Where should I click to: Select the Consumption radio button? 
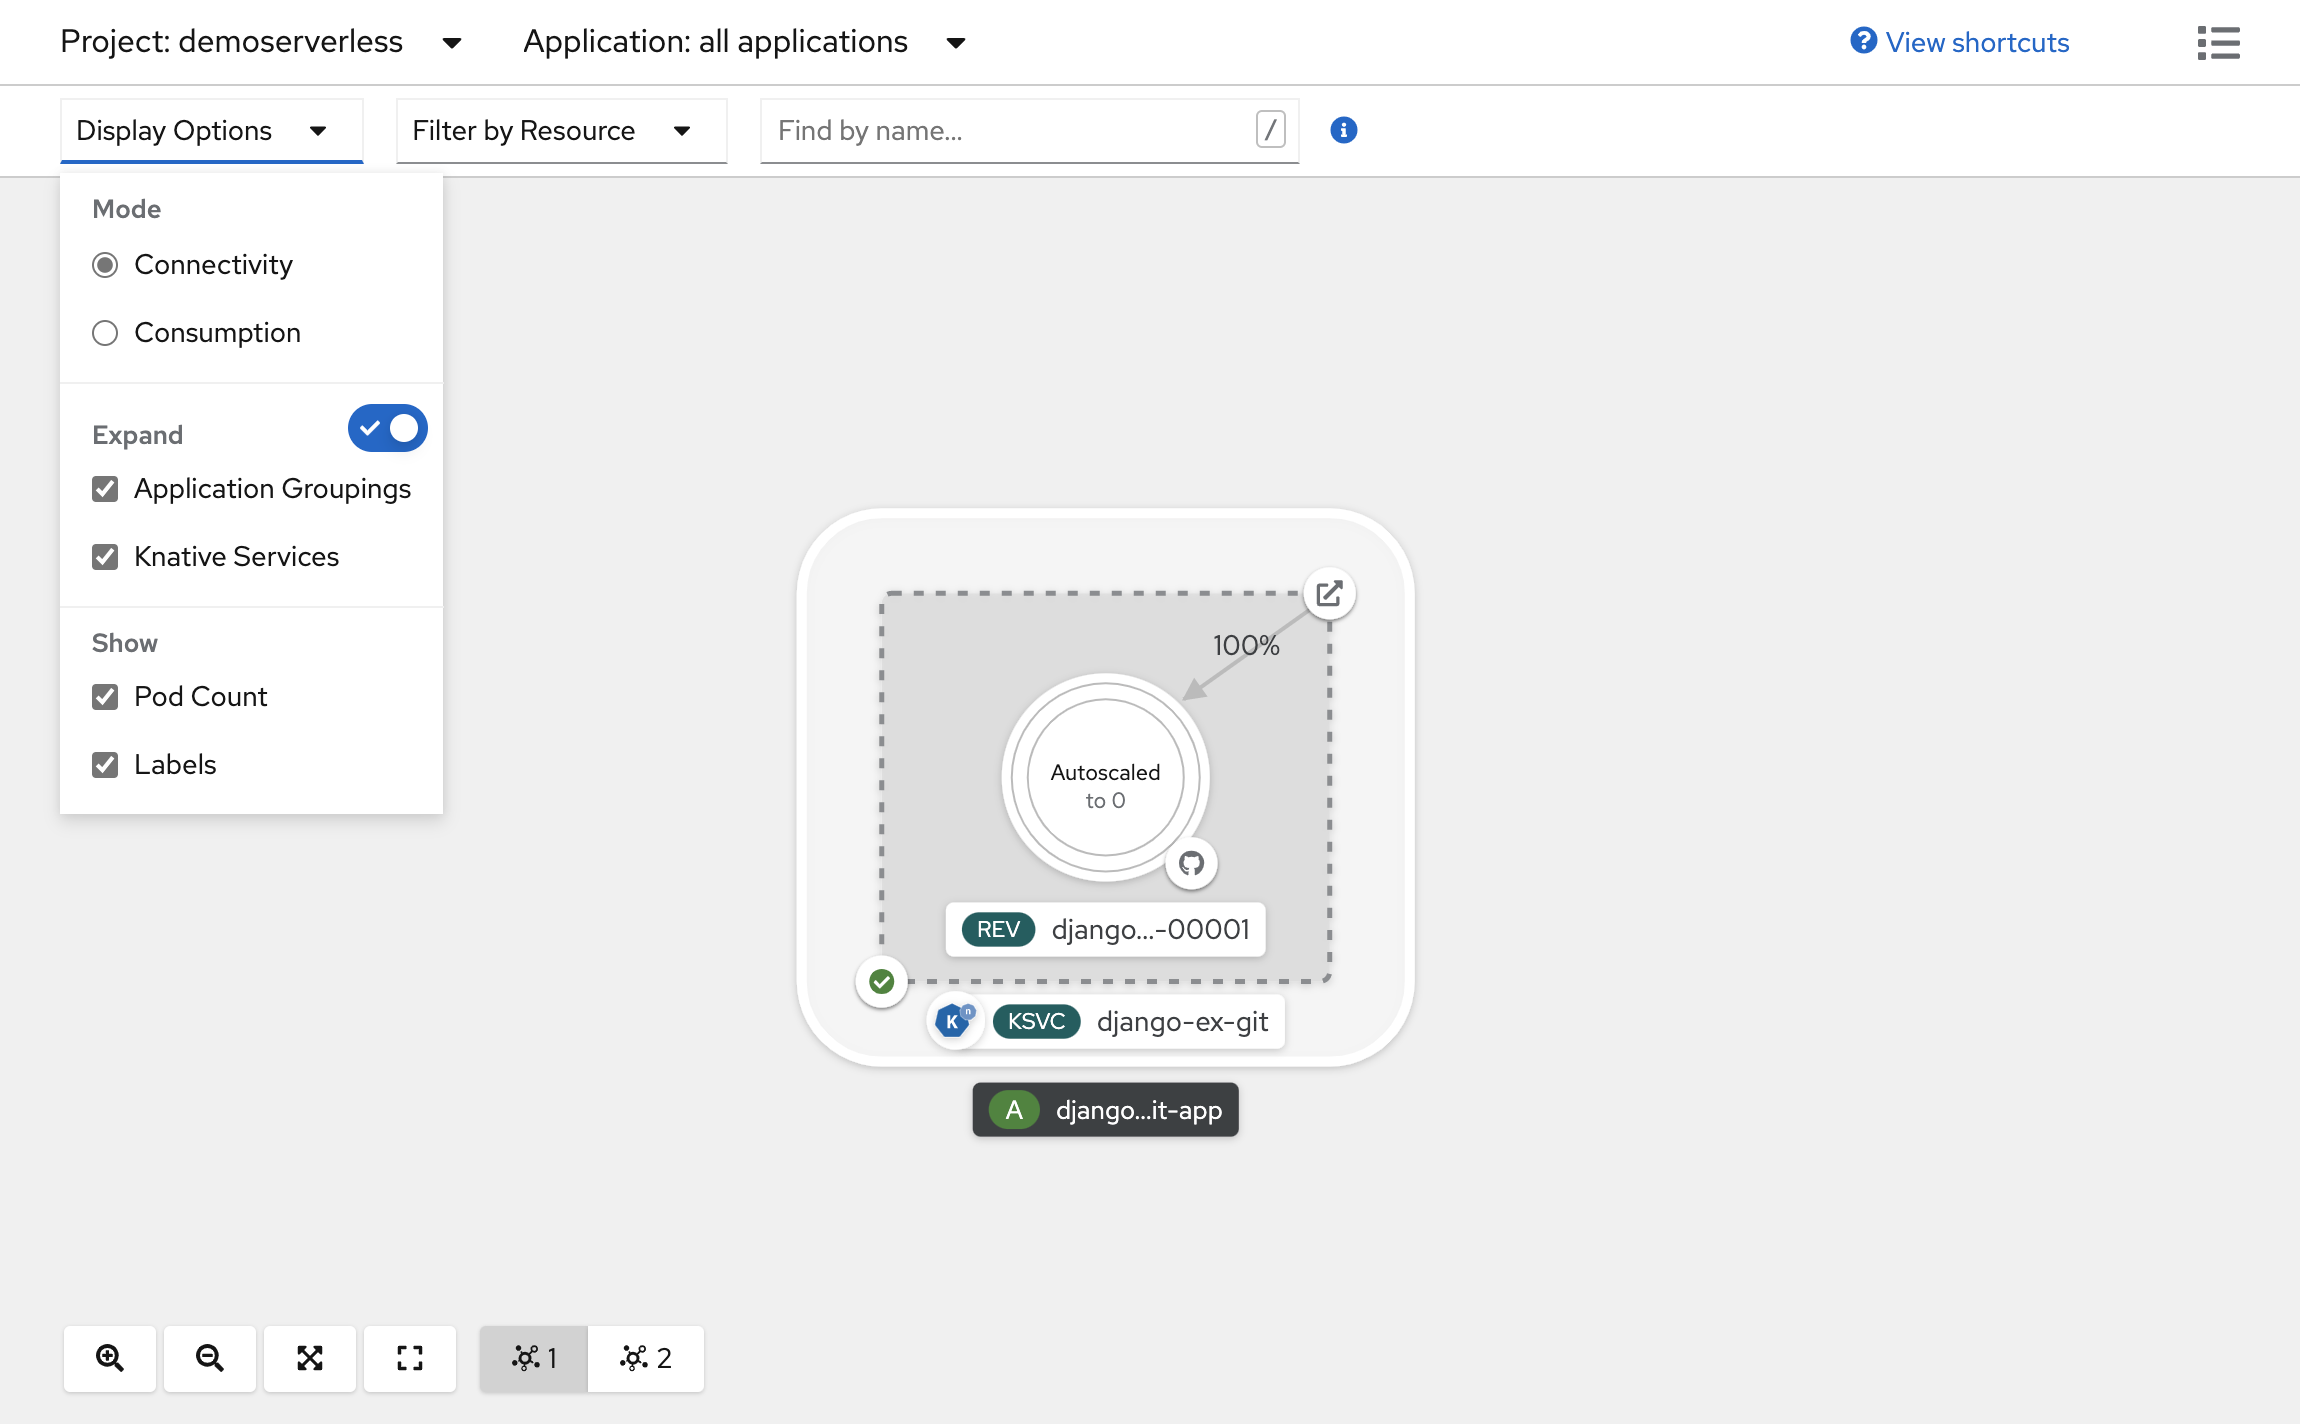coord(105,333)
